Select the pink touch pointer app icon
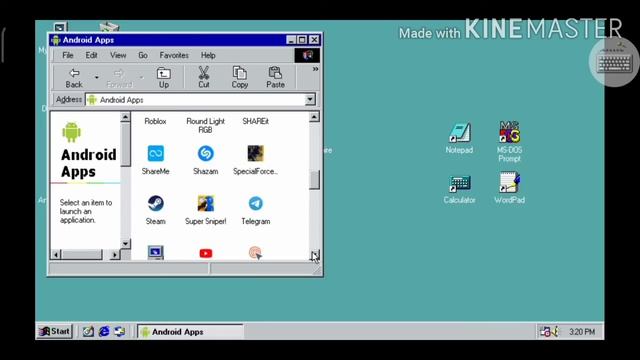Image resolution: width=640 pixels, height=360 pixels. click(x=256, y=253)
